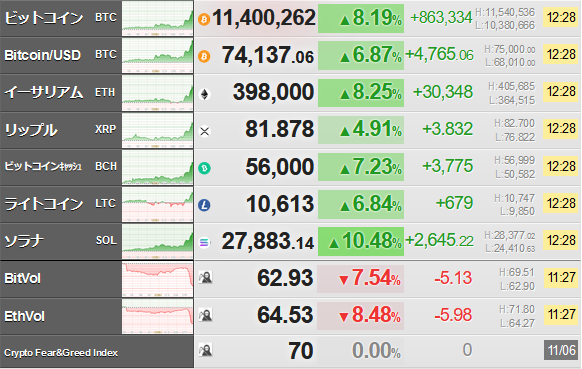The image size is (582, 369).
Task: Click the price 11,400,262
Action: 264,18
